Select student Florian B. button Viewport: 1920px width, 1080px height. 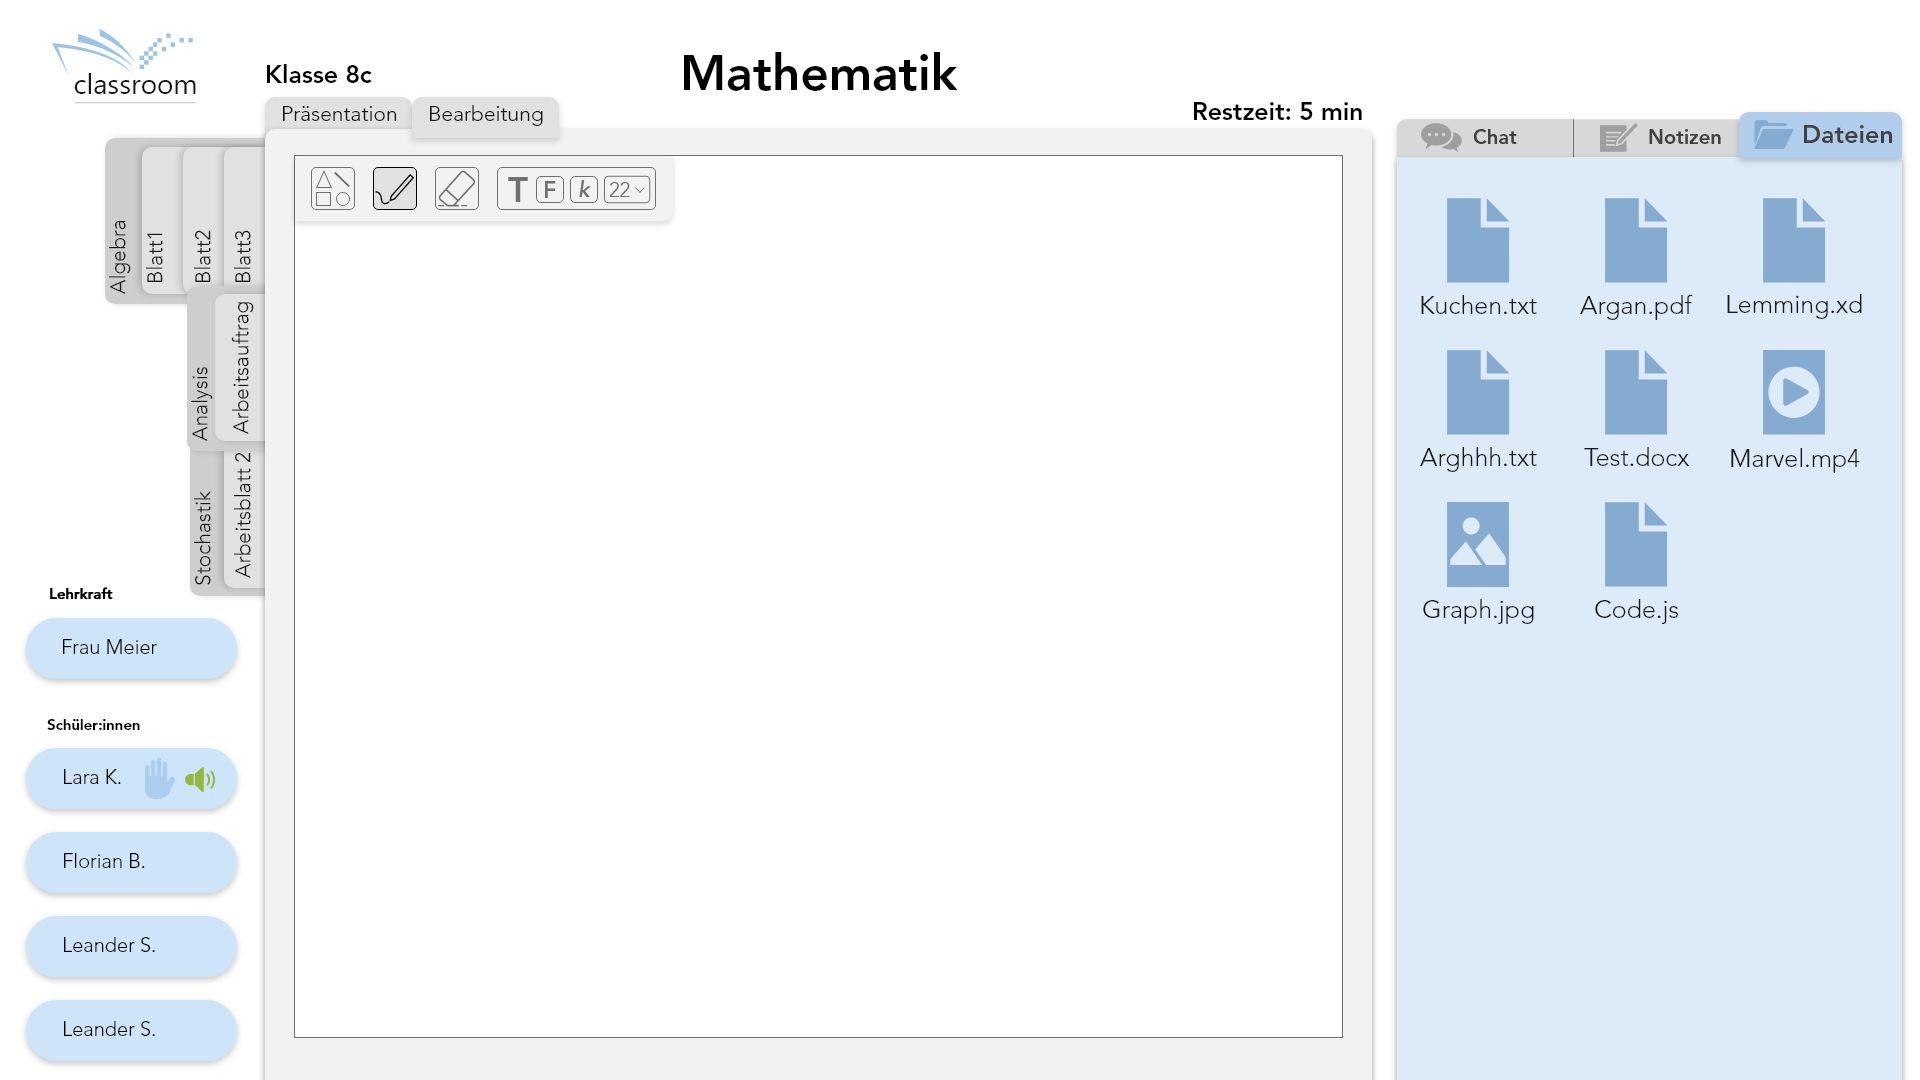coord(131,862)
